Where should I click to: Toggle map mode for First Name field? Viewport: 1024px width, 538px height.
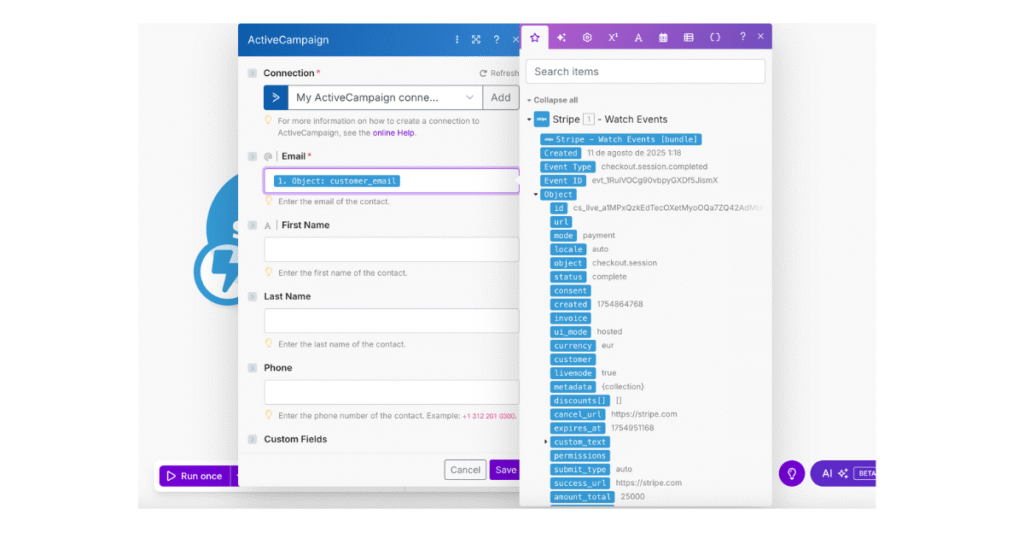[252, 225]
